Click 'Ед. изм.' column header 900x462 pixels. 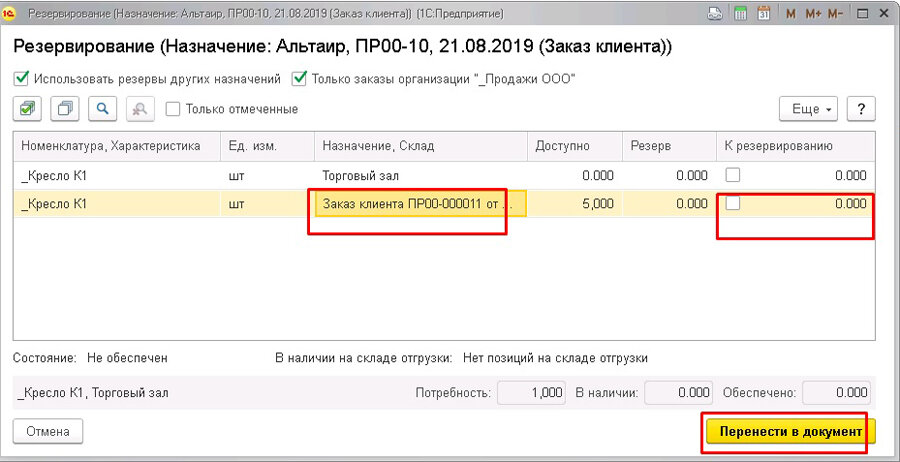coord(267,146)
